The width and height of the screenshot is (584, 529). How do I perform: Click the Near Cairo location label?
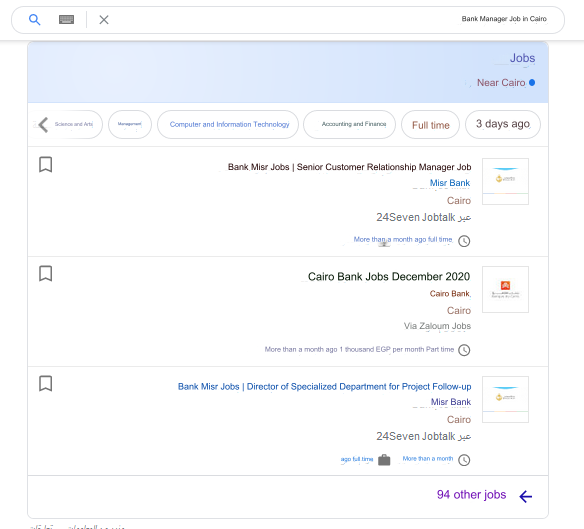click(501, 83)
